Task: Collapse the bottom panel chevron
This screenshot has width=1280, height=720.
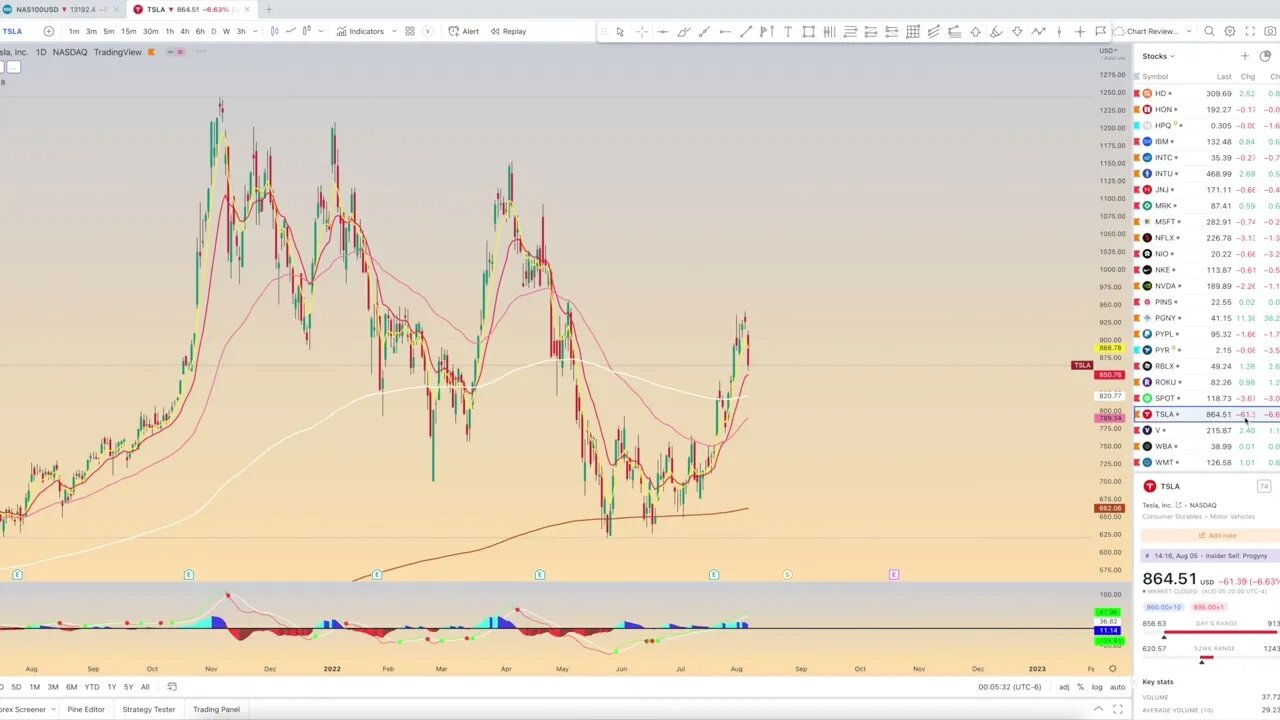Action: pyautogui.click(x=1098, y=709)
